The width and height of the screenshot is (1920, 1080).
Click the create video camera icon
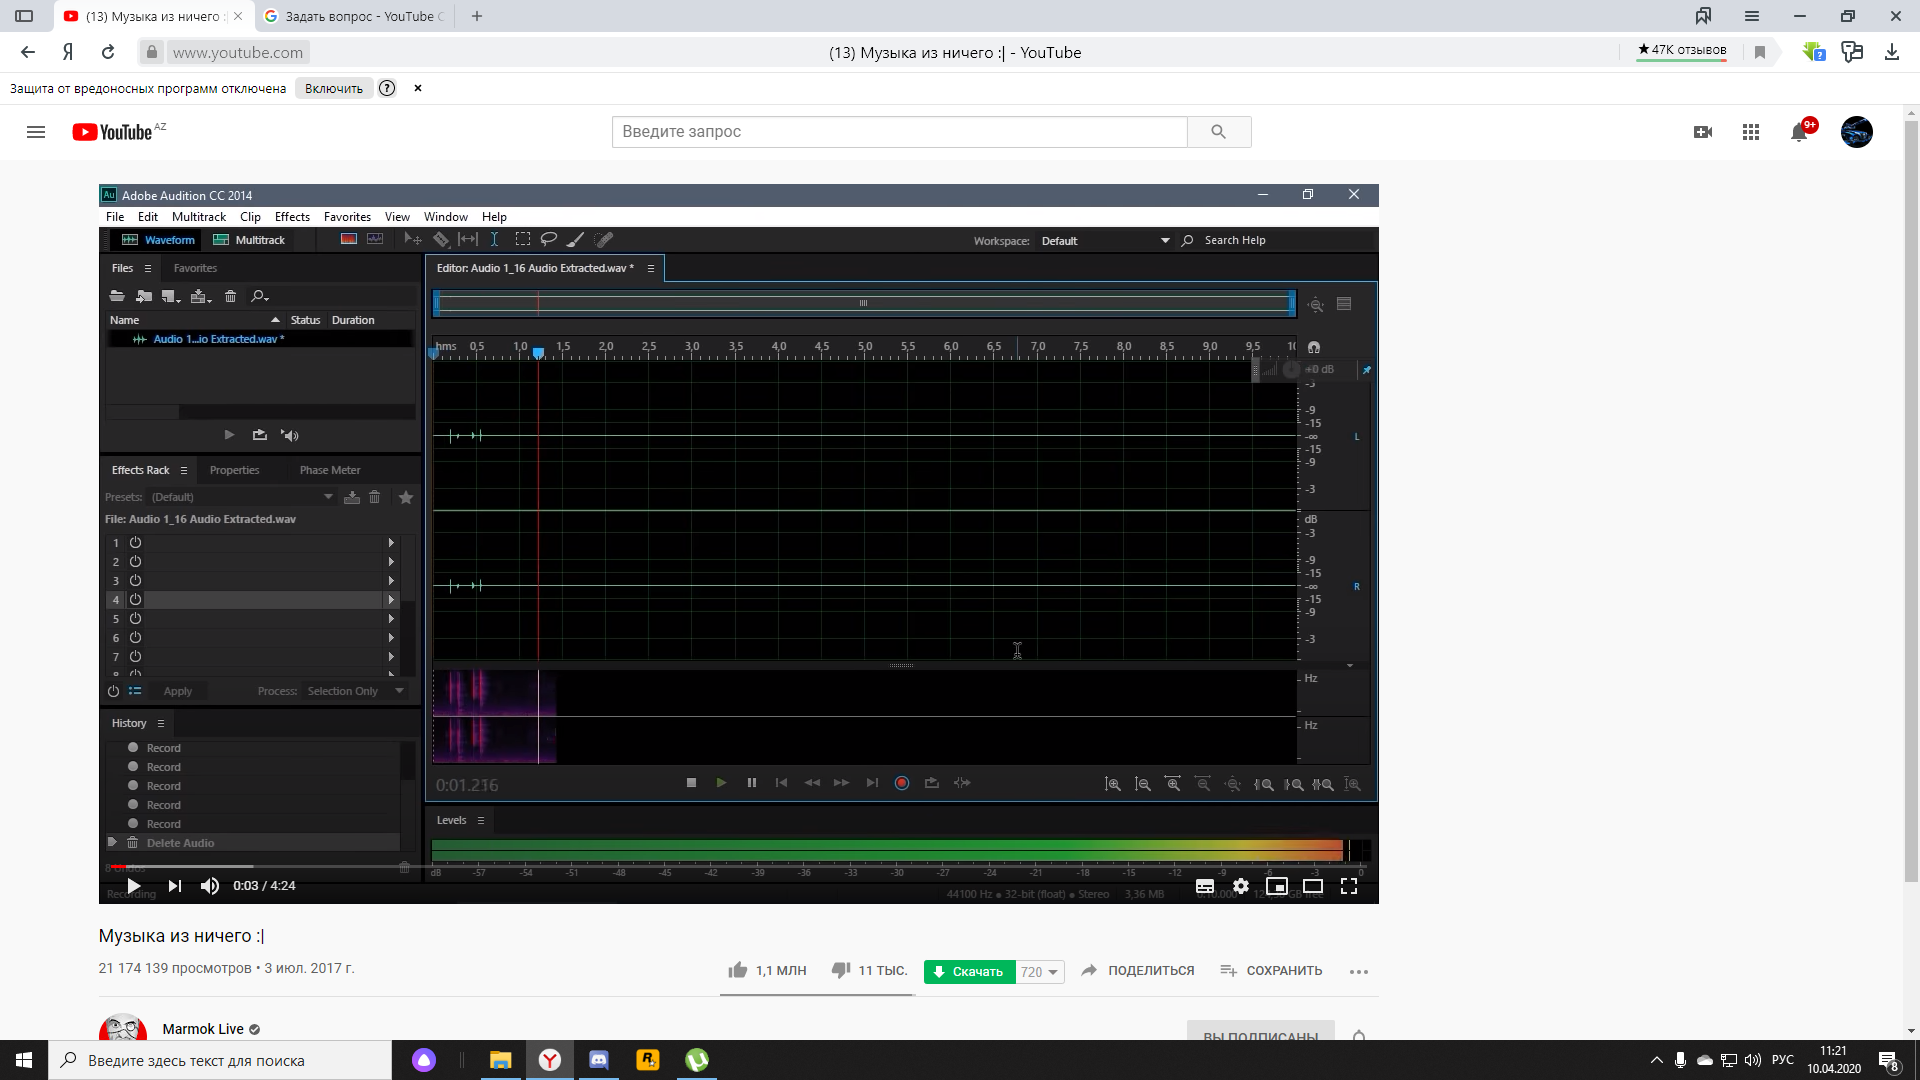point(1703,132)
